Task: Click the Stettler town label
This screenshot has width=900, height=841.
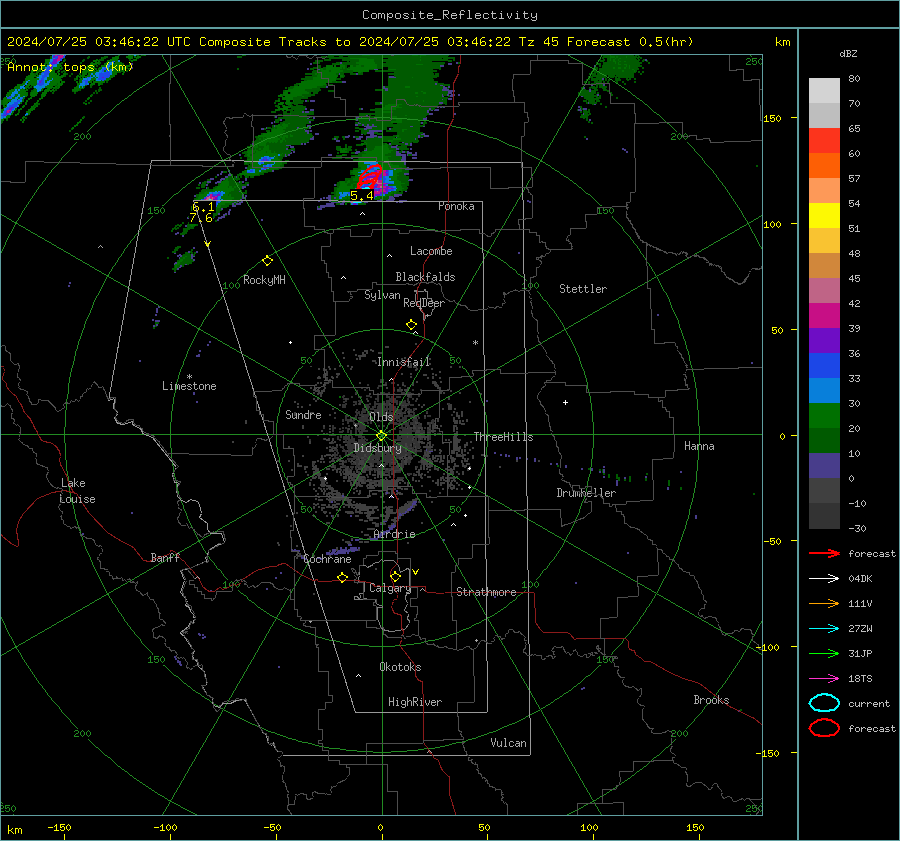Action: click(583, 289)
